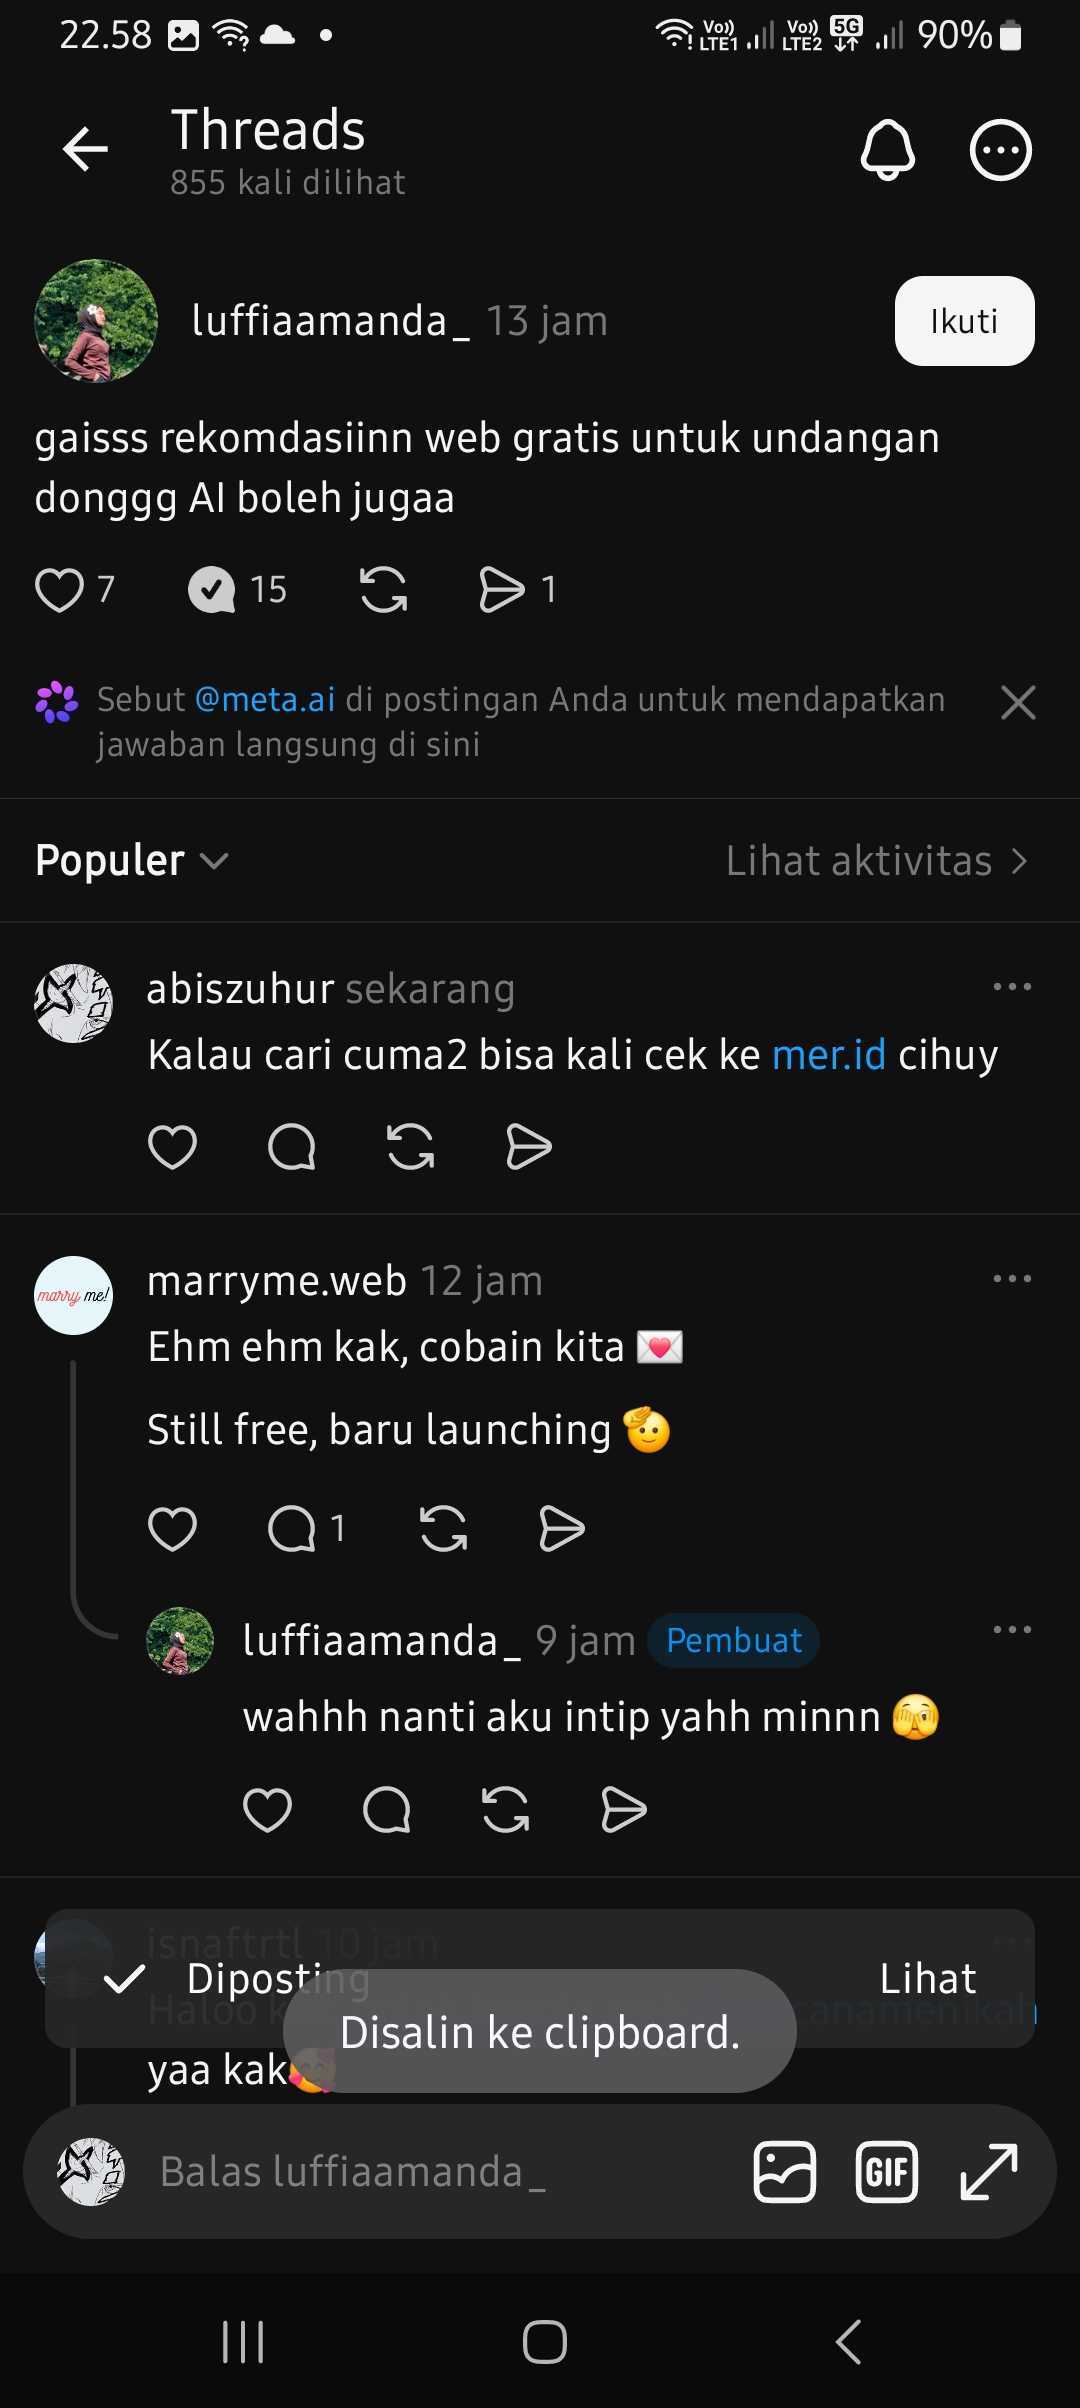The image size is (1080, 2408).
Task: Expand the Populer sort dropdown
Action: (x=132, y=860)
